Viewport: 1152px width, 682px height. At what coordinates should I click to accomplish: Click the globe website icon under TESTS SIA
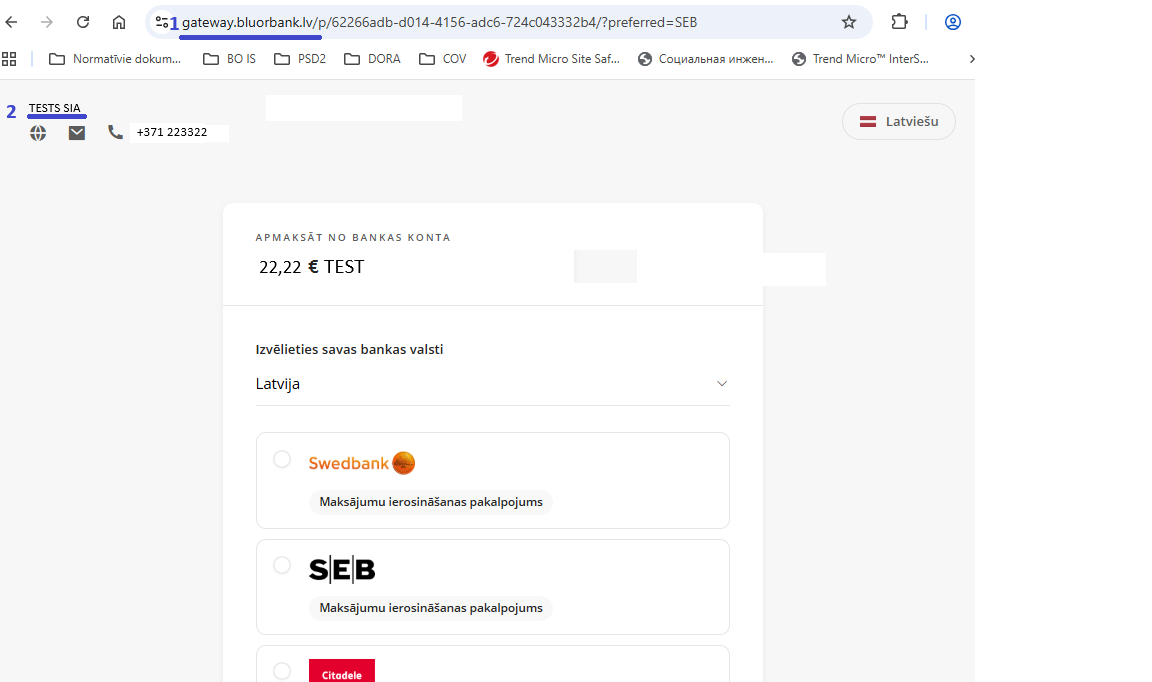click(38, 133)
